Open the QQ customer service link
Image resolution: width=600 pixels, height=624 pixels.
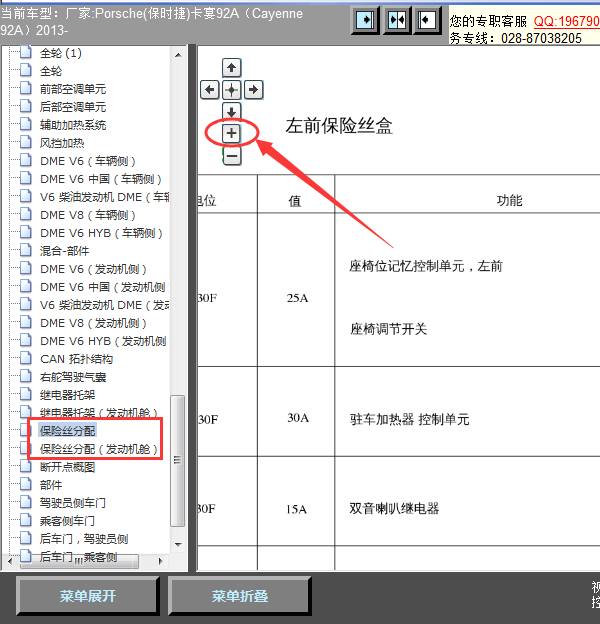point(566,21)
